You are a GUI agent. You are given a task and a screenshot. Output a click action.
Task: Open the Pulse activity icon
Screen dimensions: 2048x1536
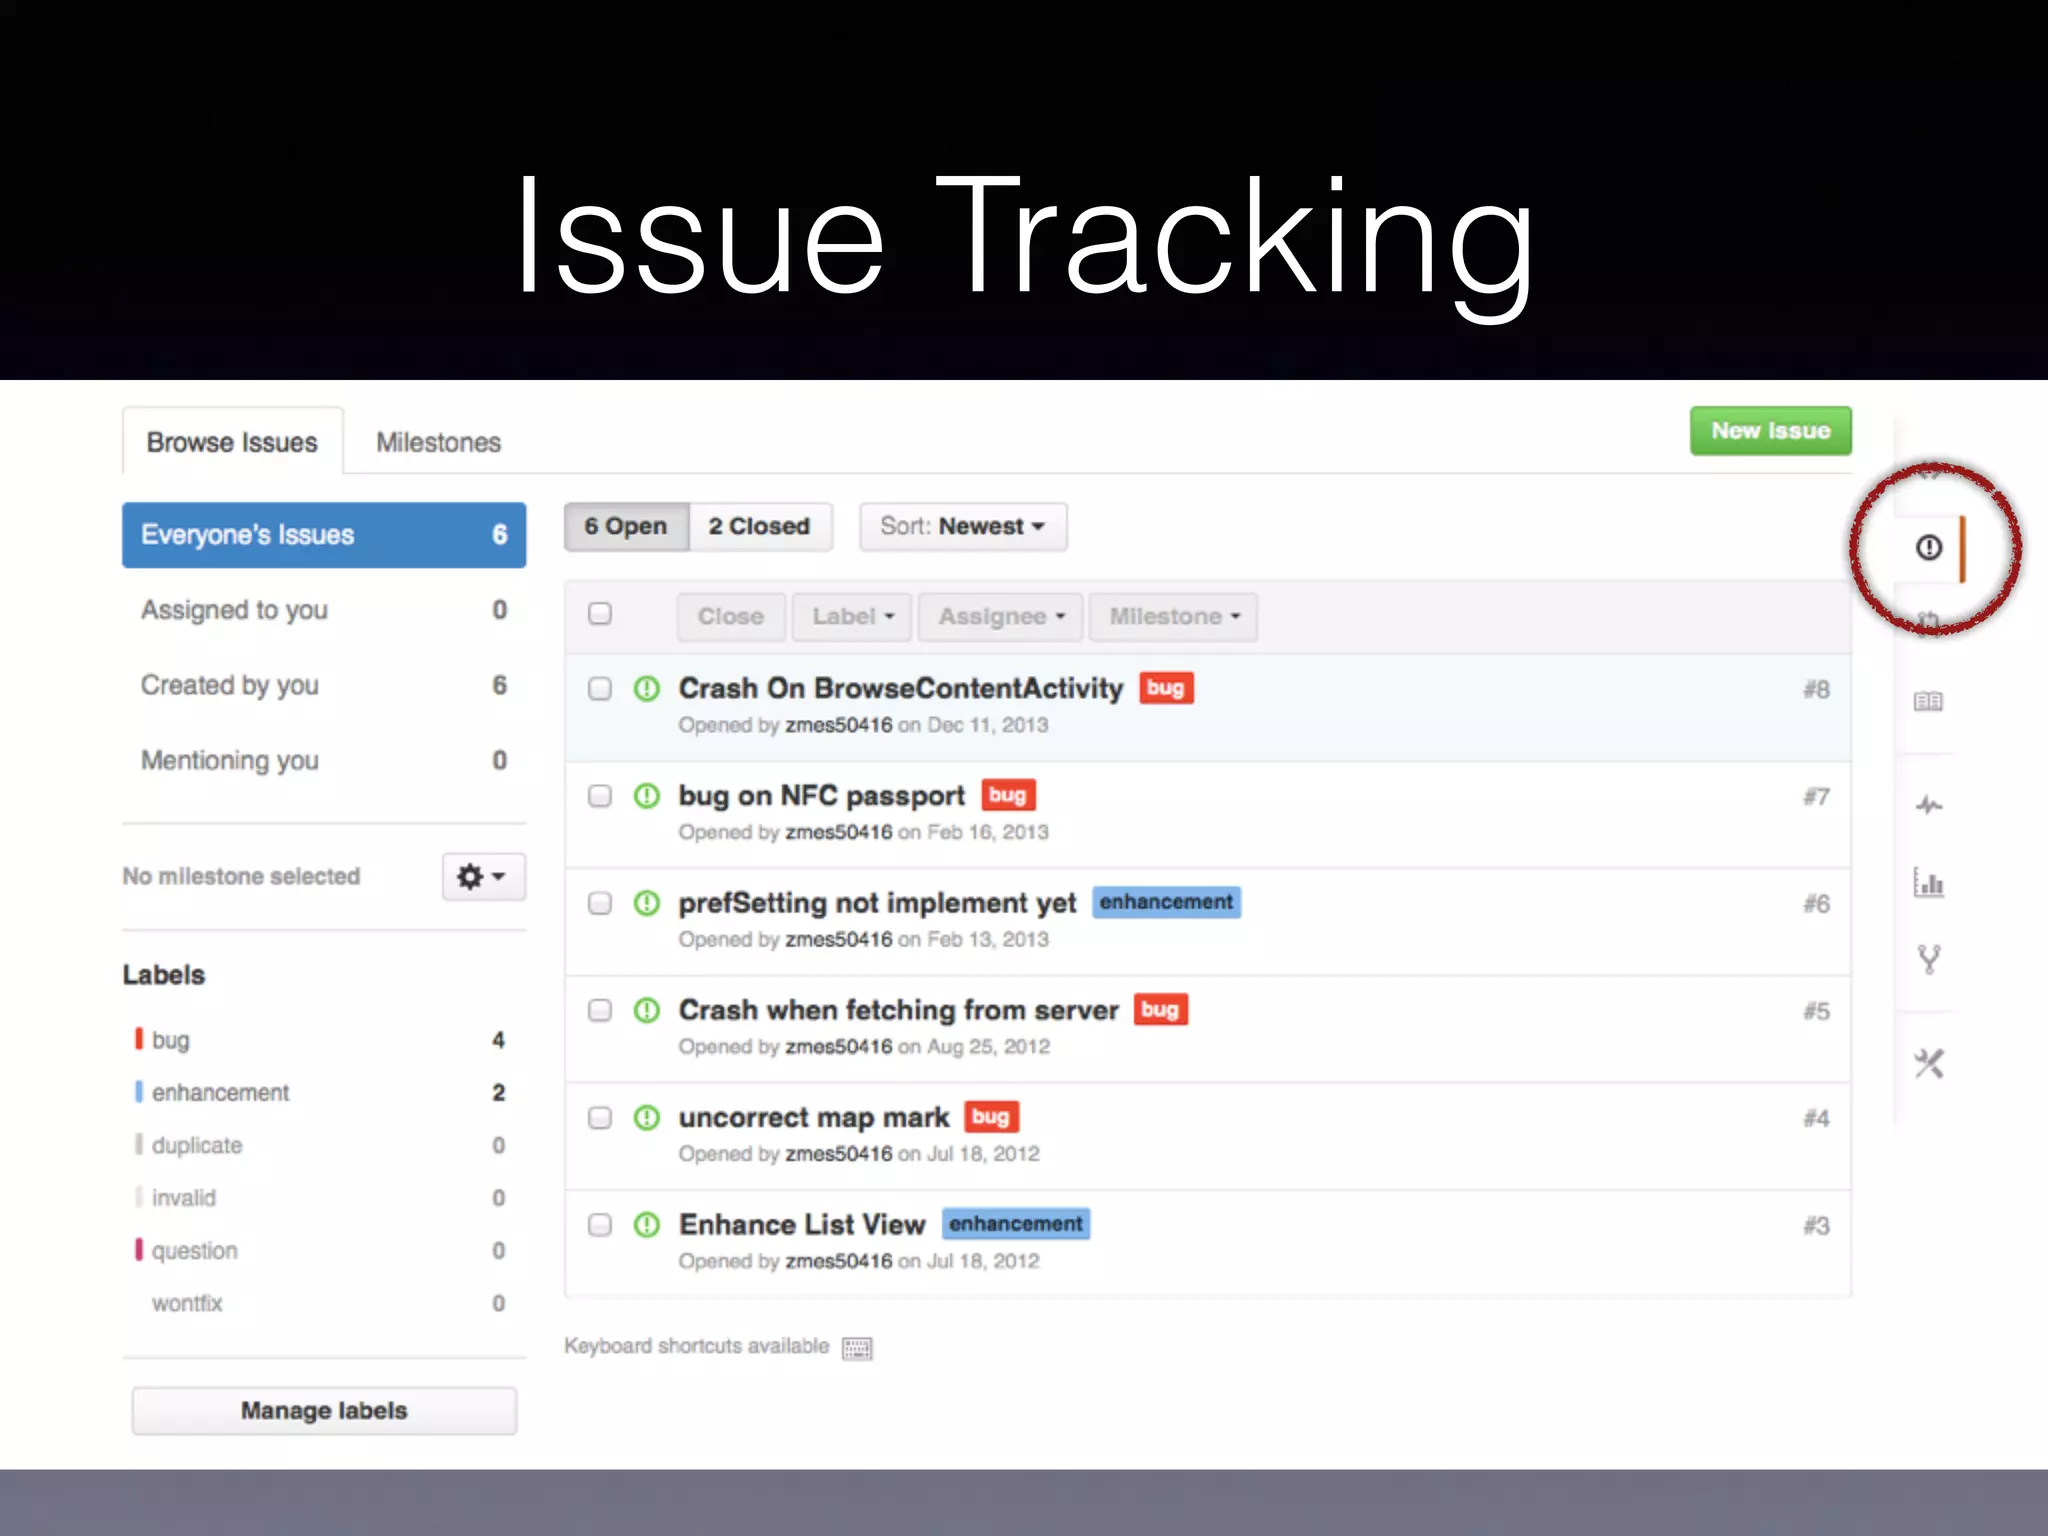[x=1929, y=805]
